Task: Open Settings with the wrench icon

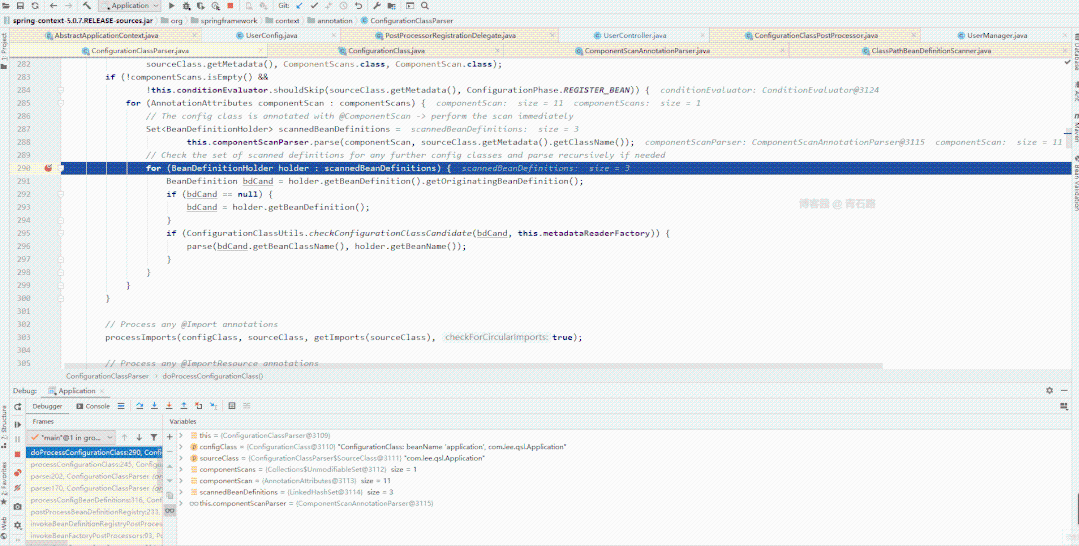Action: click(377, 6)
